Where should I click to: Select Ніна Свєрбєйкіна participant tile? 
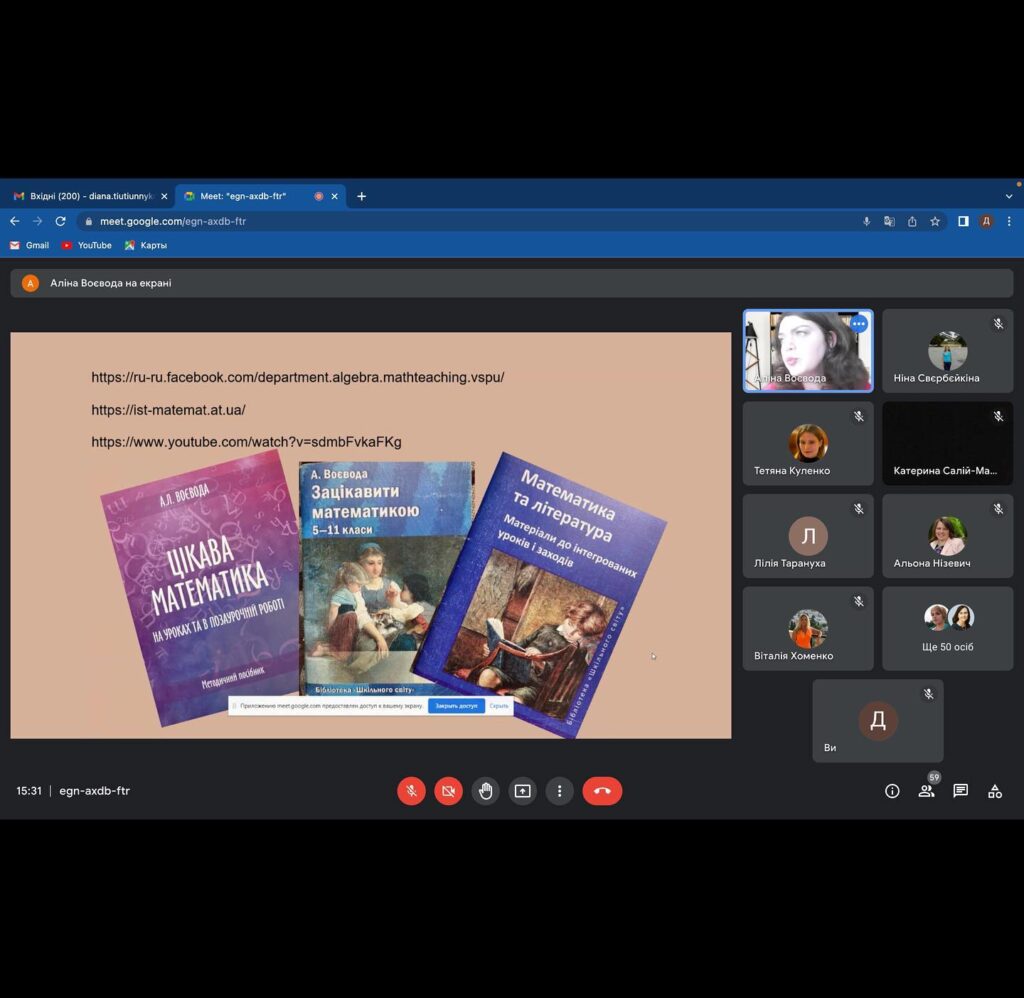click(948, 351)
